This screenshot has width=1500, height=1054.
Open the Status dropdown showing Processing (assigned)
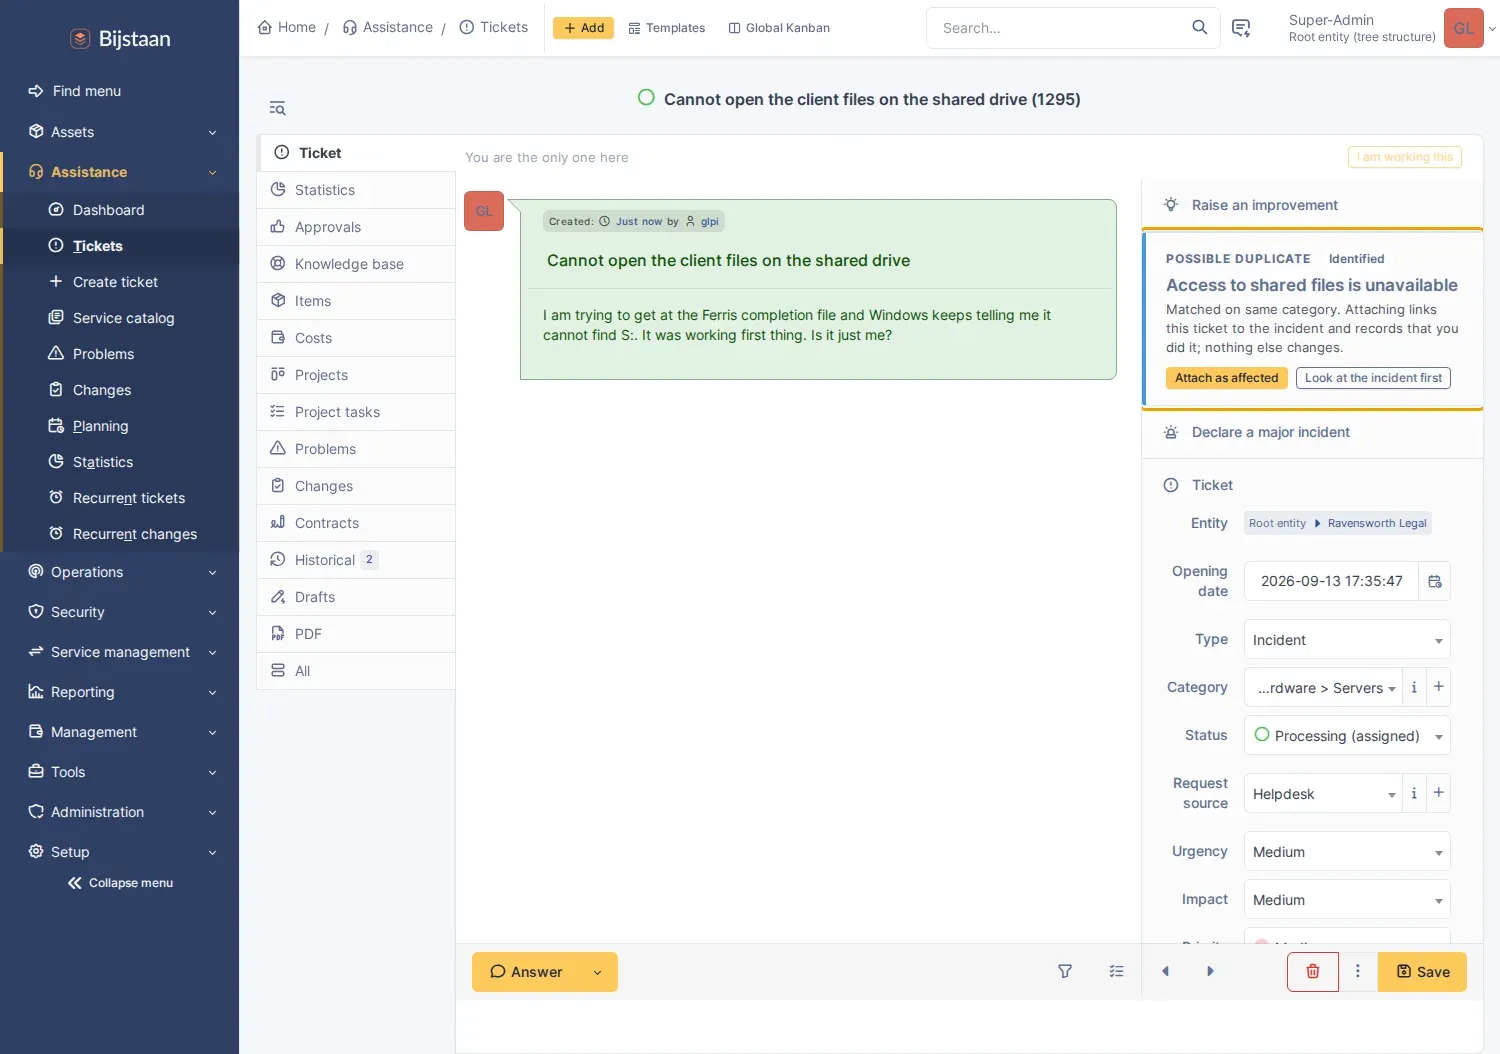pyautogui.click(x=1347, y=736)
